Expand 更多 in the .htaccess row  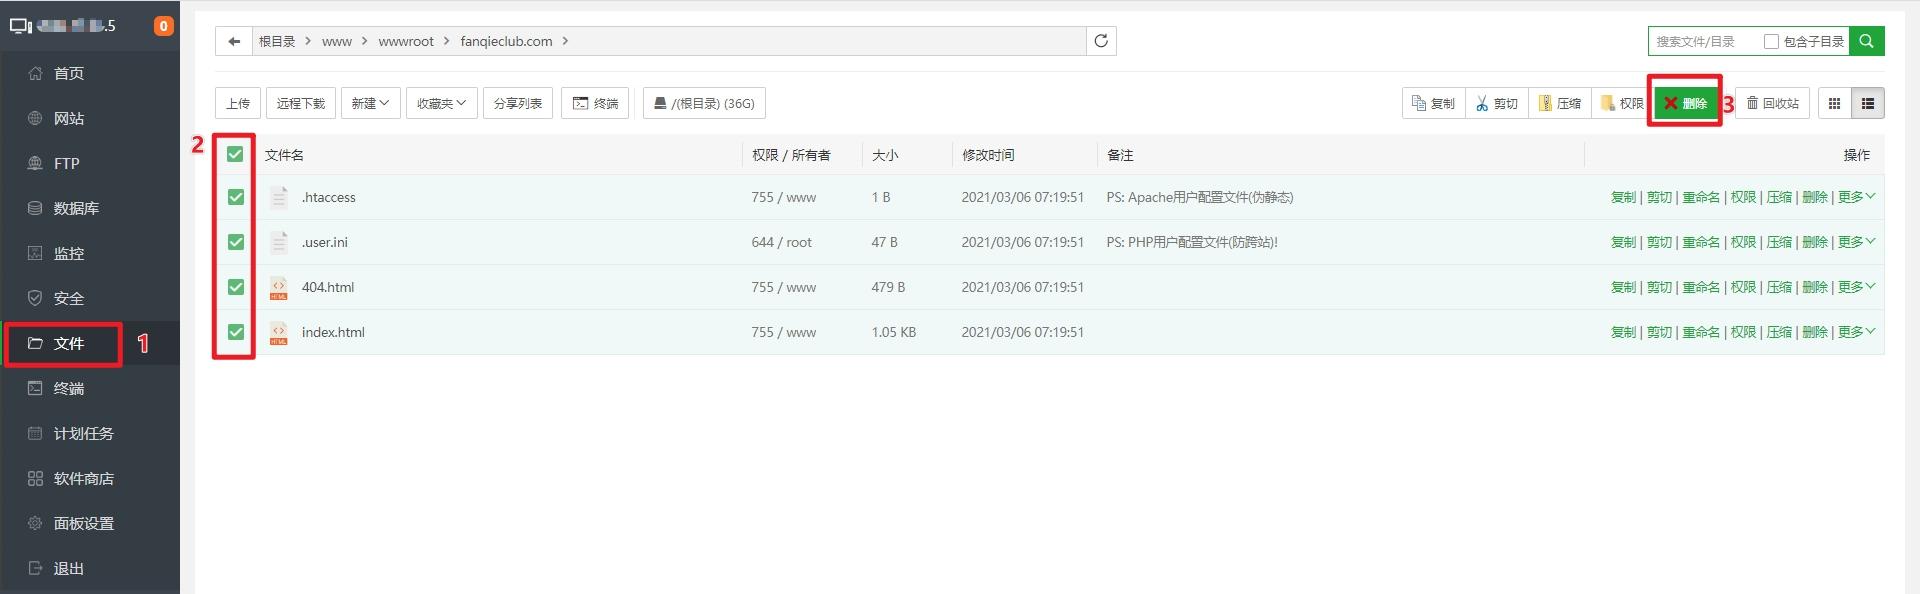coord(1856,197)
